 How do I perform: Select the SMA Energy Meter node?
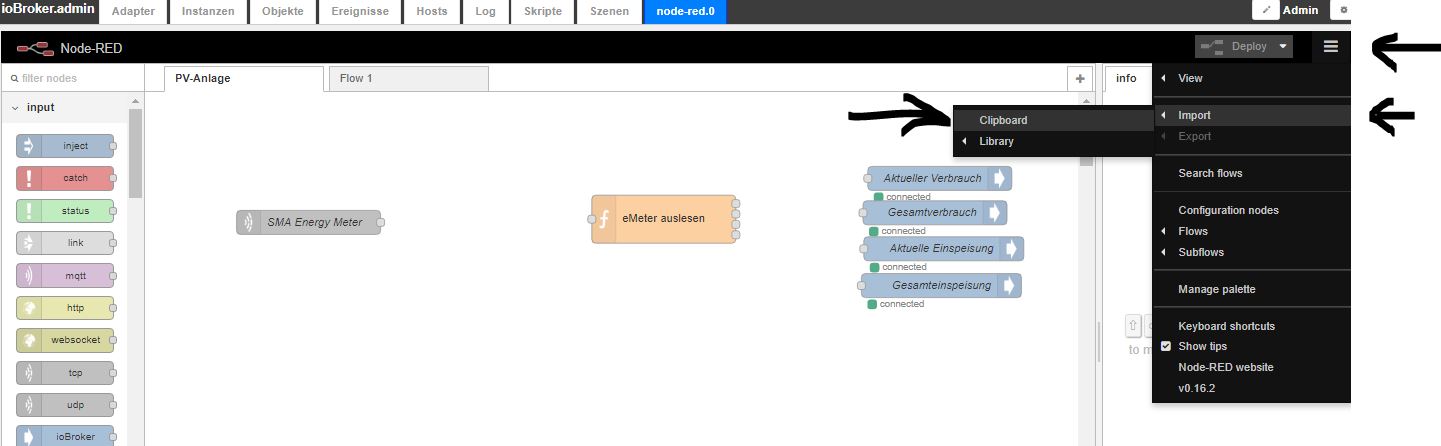[x=308, y=222]
